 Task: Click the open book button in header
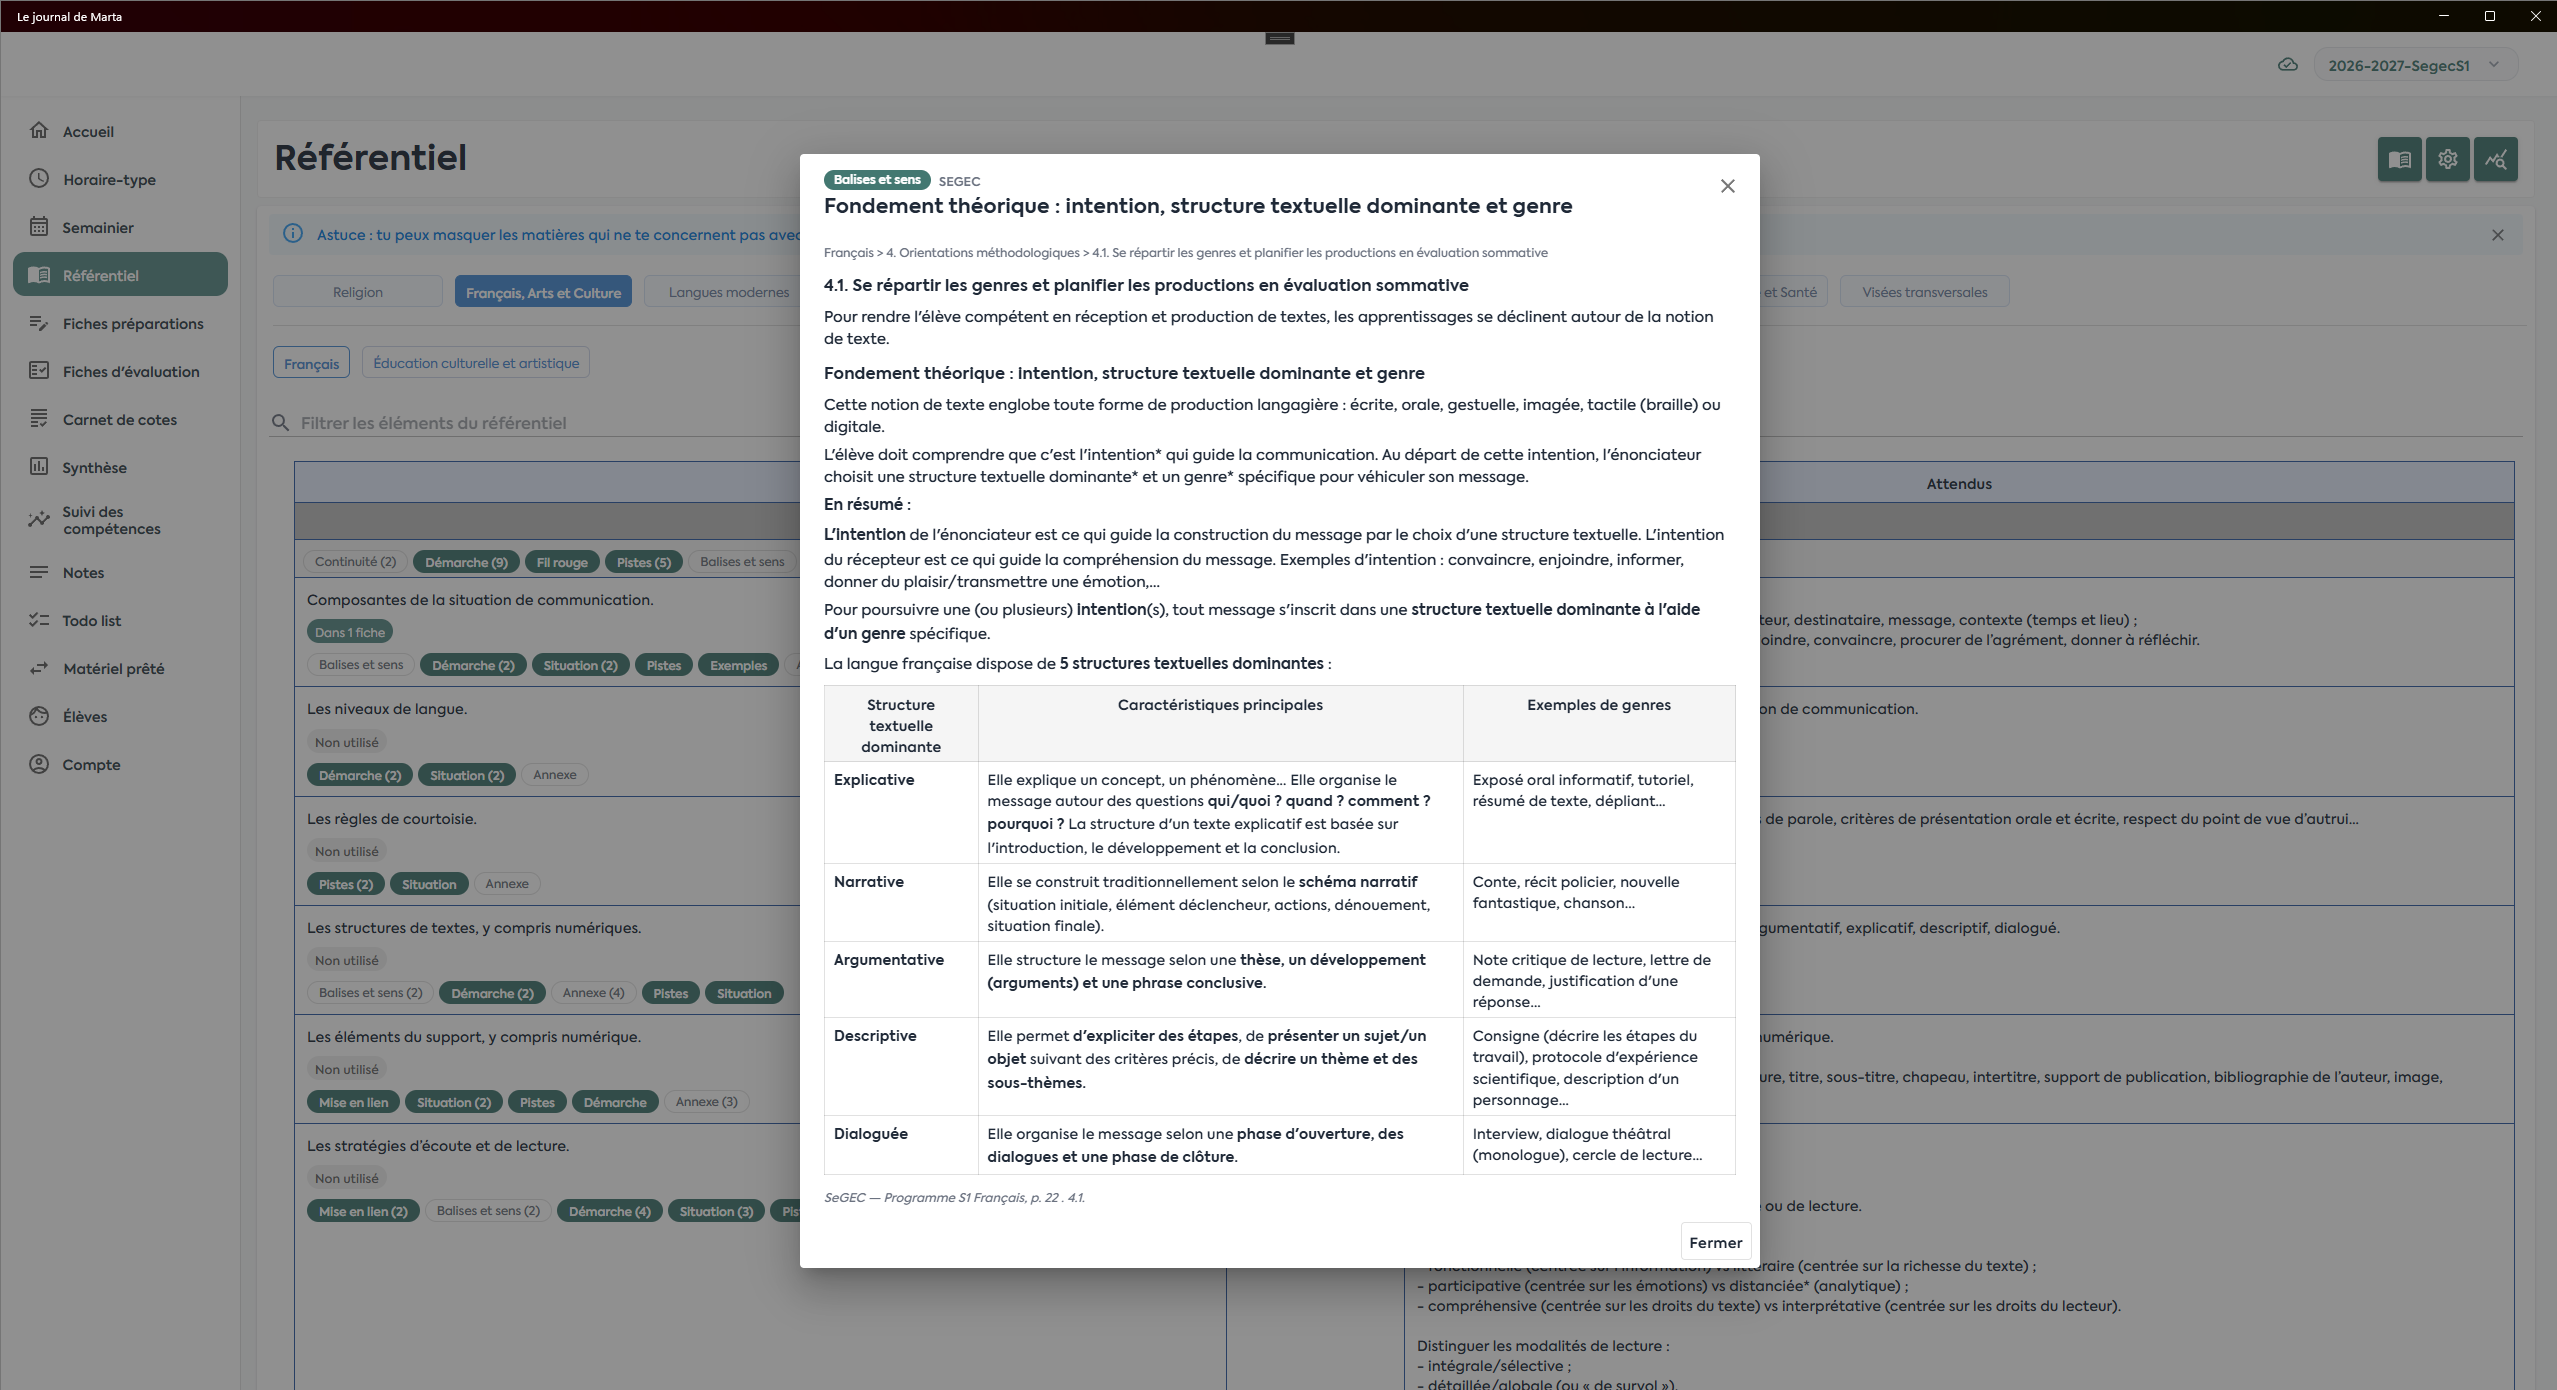click(x=2399, y=159)
